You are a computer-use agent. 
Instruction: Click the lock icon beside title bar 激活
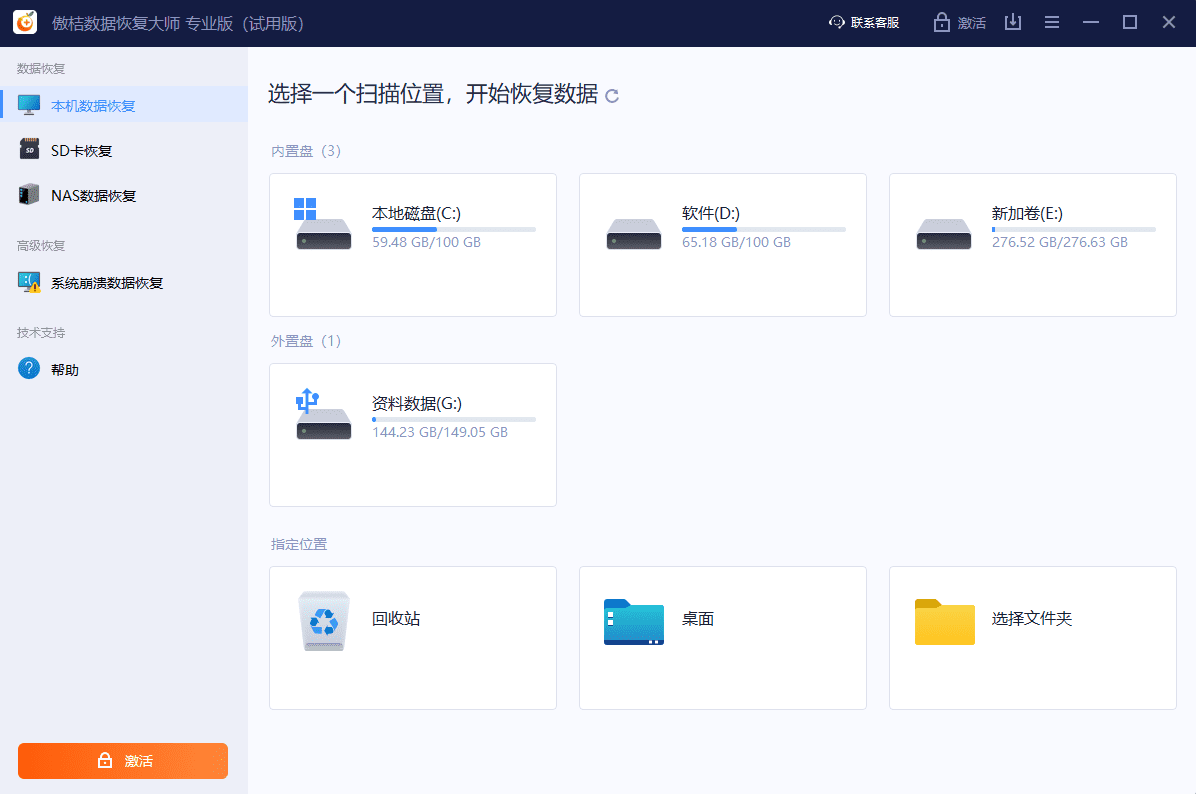pos(942,21)
